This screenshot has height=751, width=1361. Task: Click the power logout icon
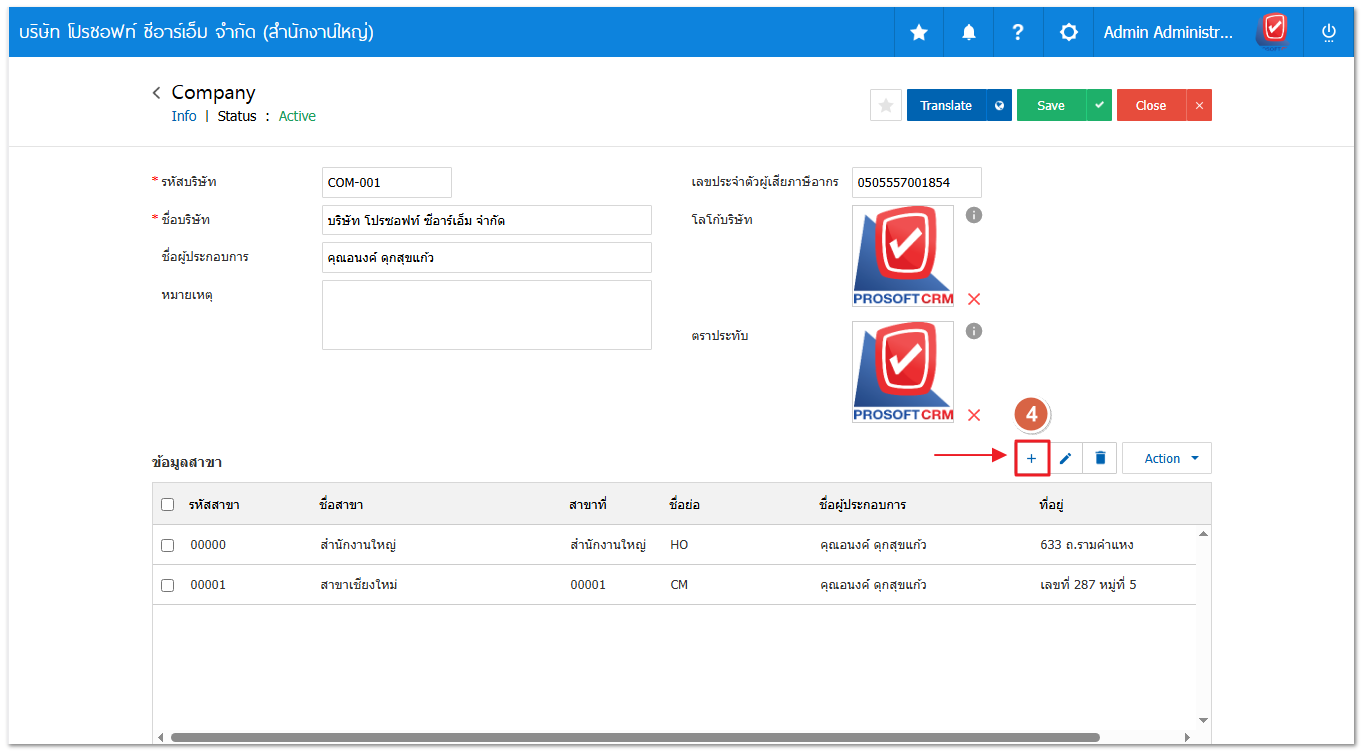[x=1329, y=32]
